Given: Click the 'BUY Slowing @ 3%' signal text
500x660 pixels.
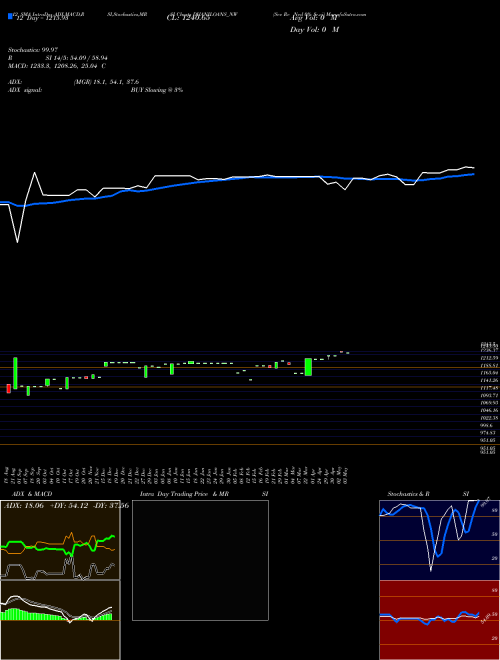Looking at the screenshot, I should click(157, 90).
